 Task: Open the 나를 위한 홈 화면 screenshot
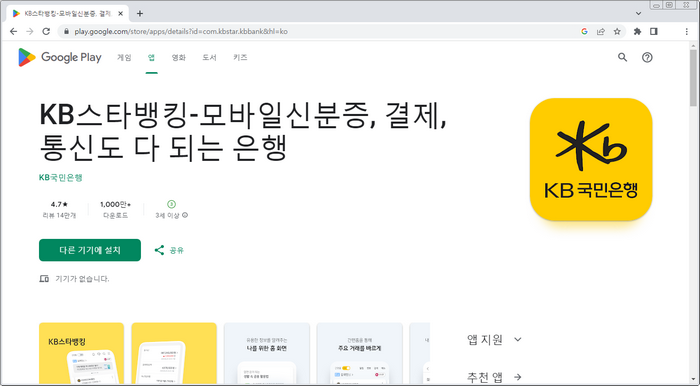(x=267, y=353)
